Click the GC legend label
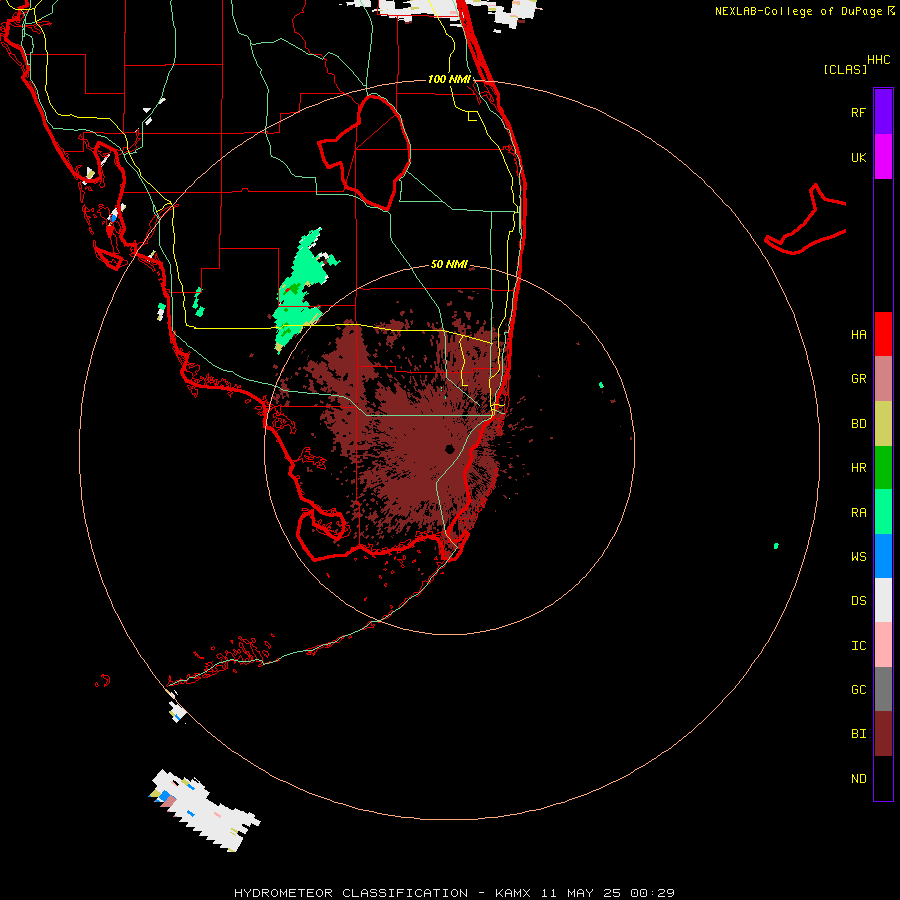This screenshot has width=900, height=900. 858,690
